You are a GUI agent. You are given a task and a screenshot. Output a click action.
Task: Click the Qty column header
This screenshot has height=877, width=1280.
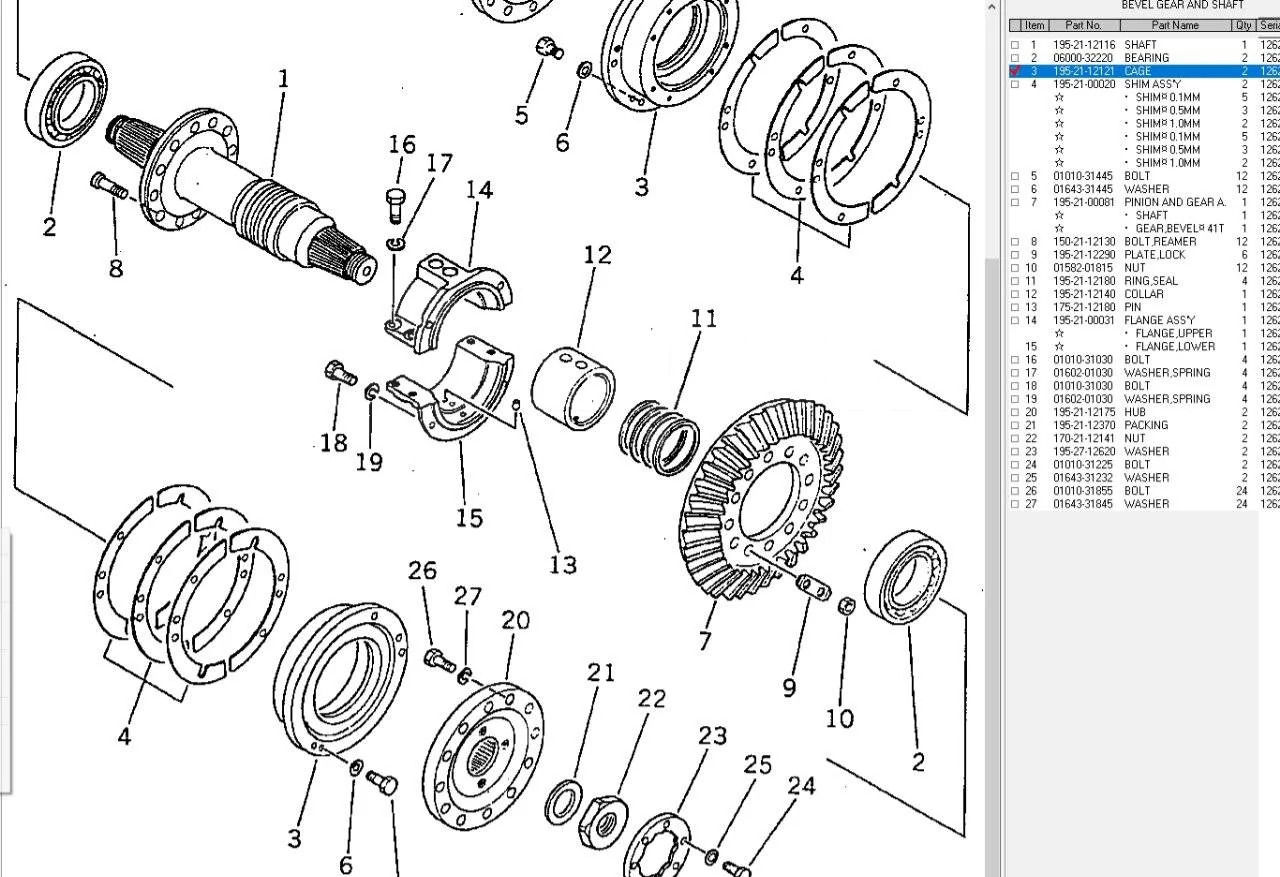1244,25
